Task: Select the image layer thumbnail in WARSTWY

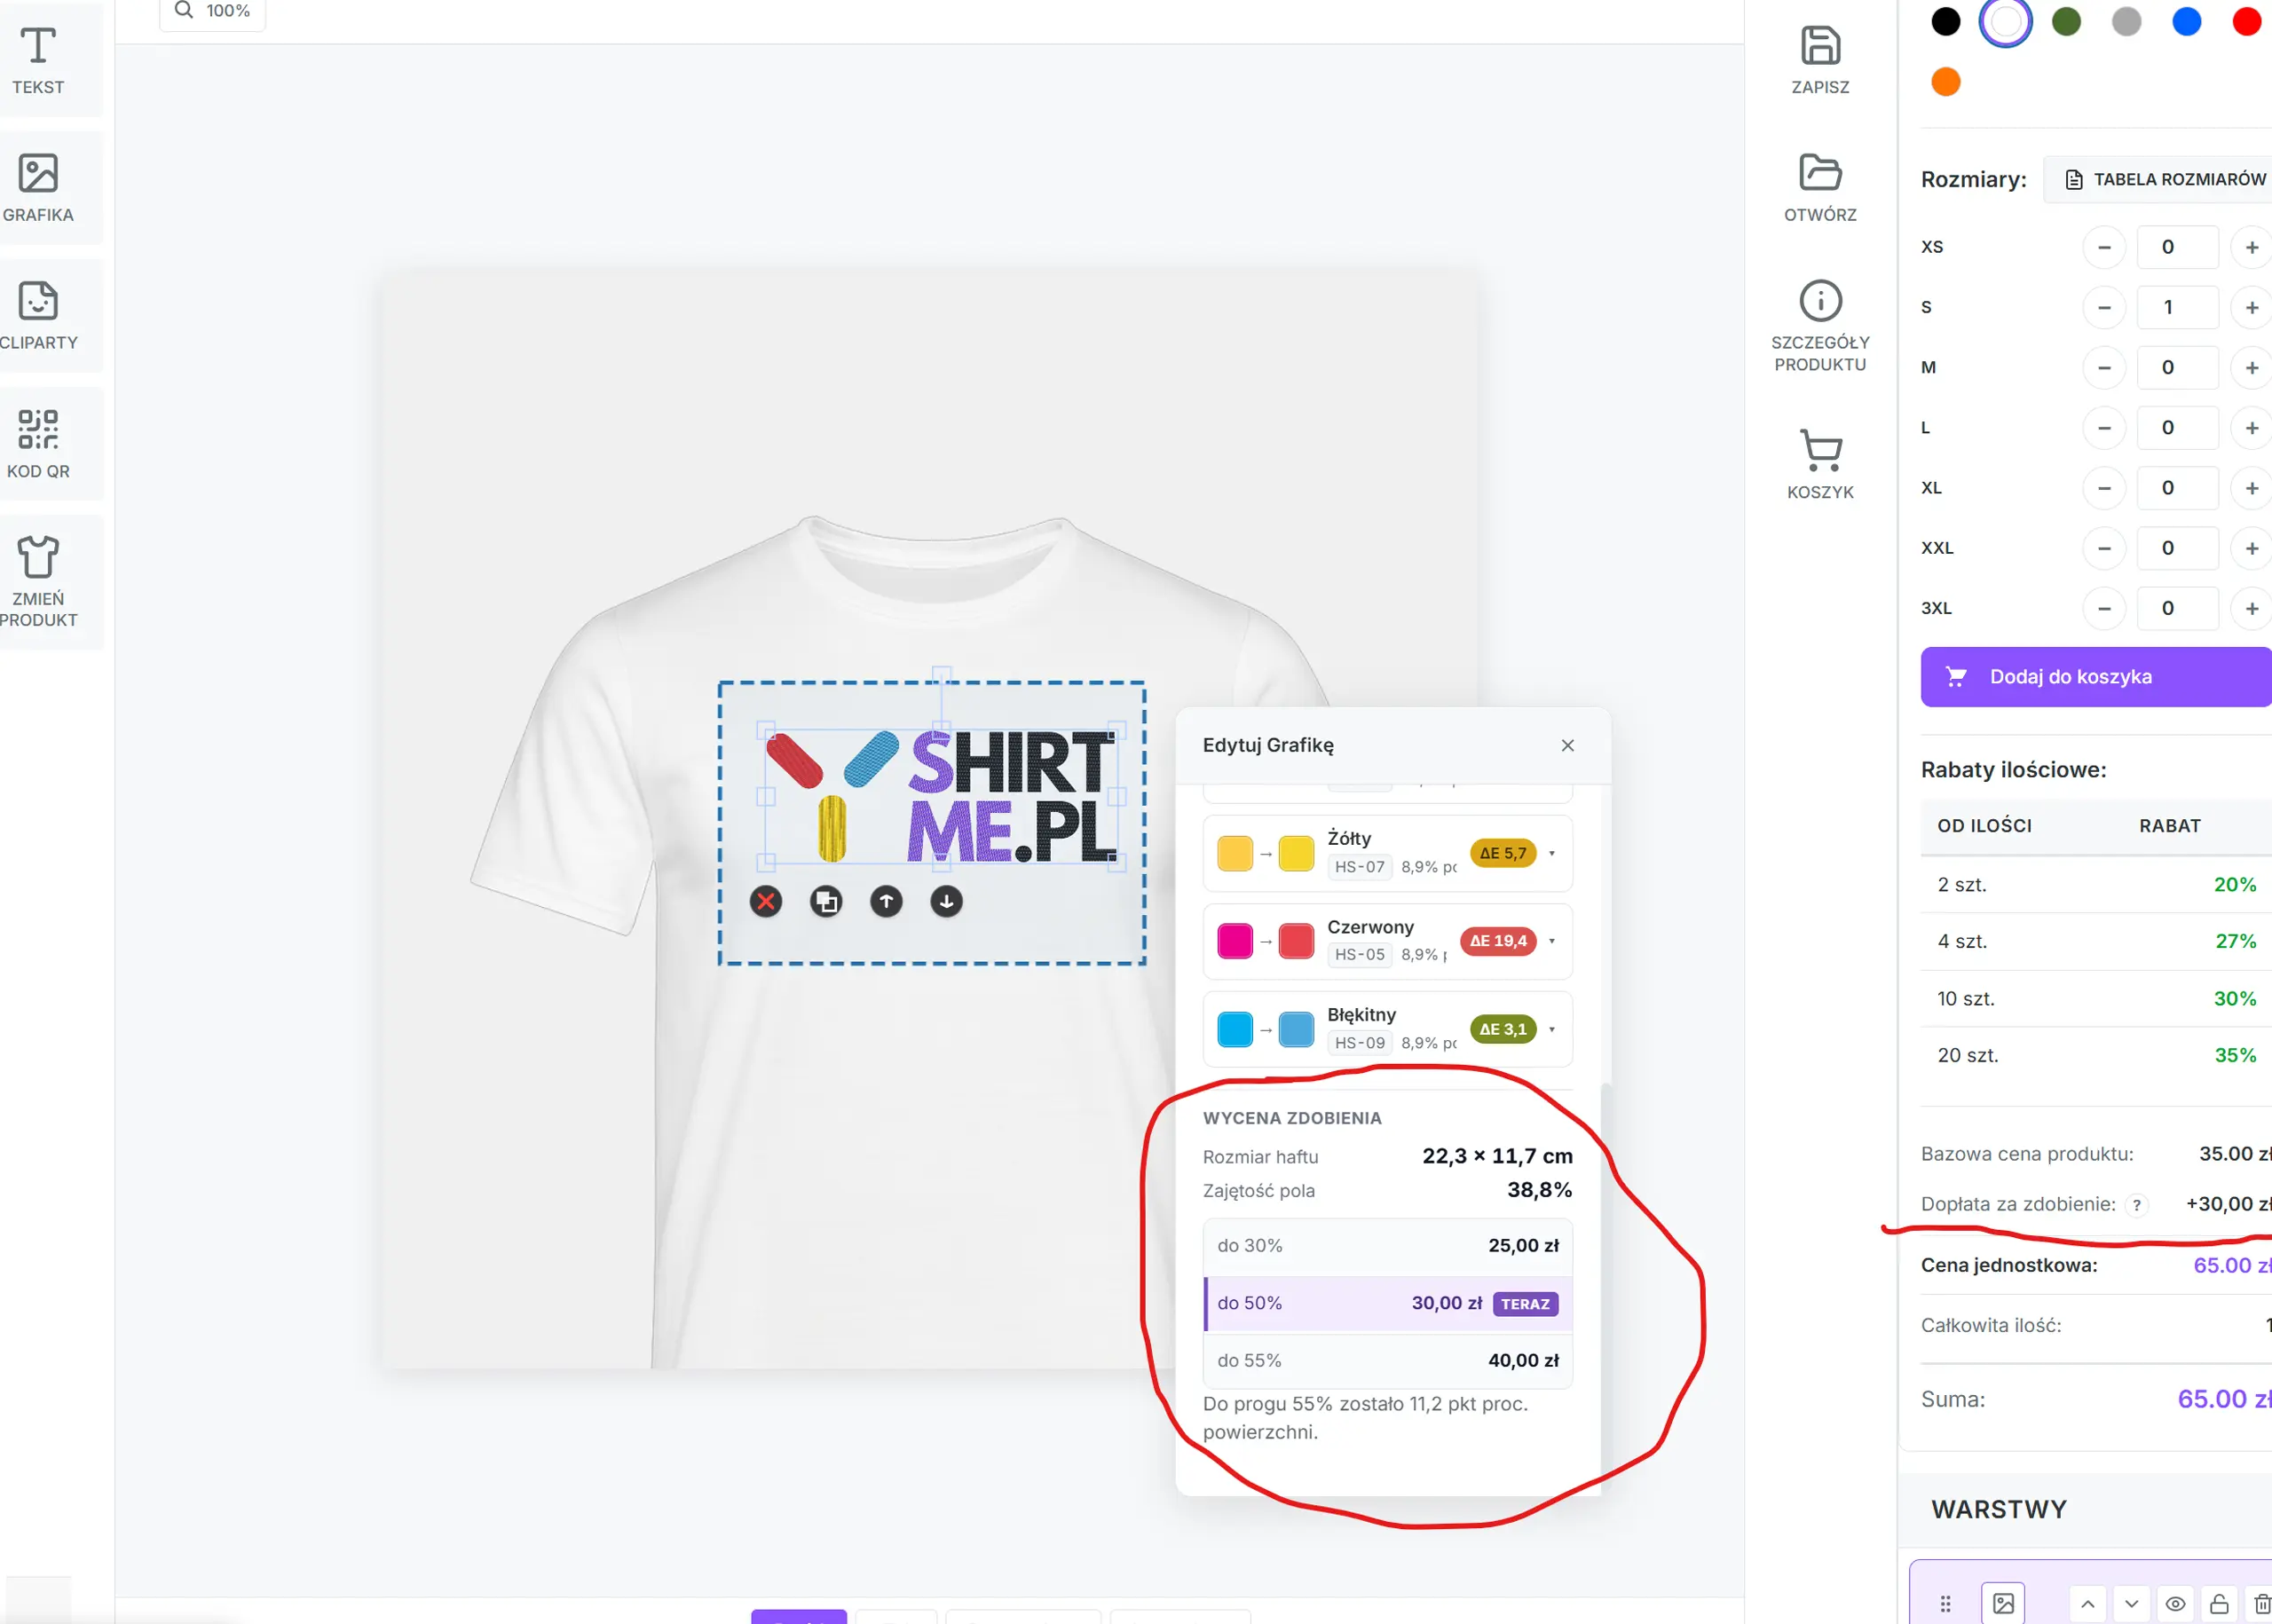Action: [x=2003, y=1603]
